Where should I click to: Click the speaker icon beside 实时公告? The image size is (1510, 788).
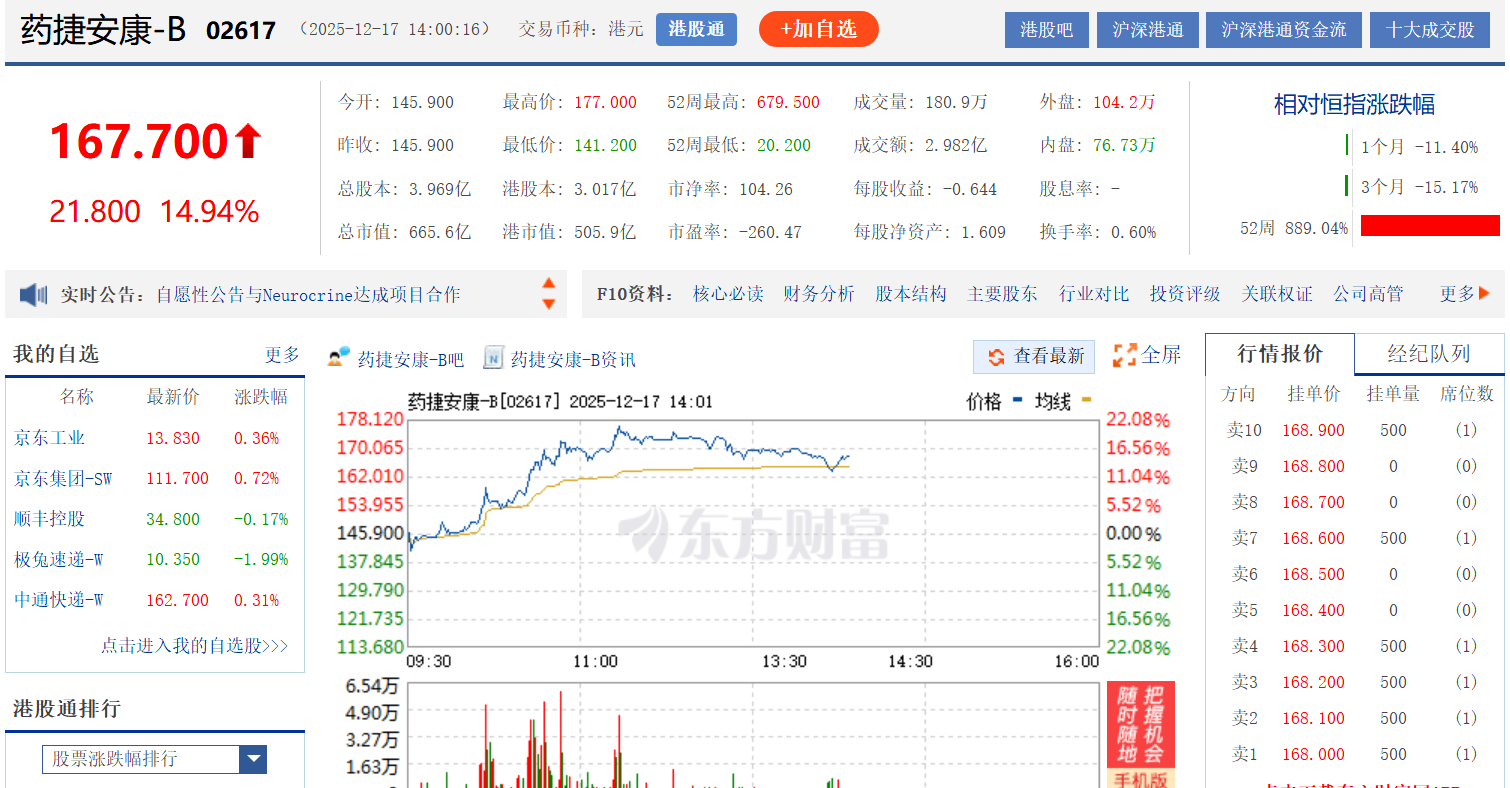point(34,294)
